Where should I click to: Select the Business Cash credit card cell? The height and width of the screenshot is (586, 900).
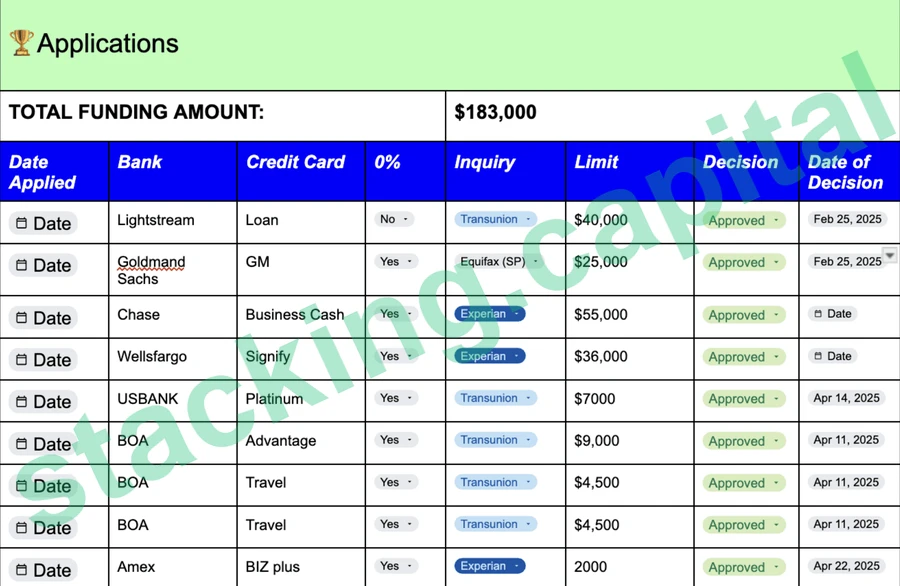coord(301,317)
